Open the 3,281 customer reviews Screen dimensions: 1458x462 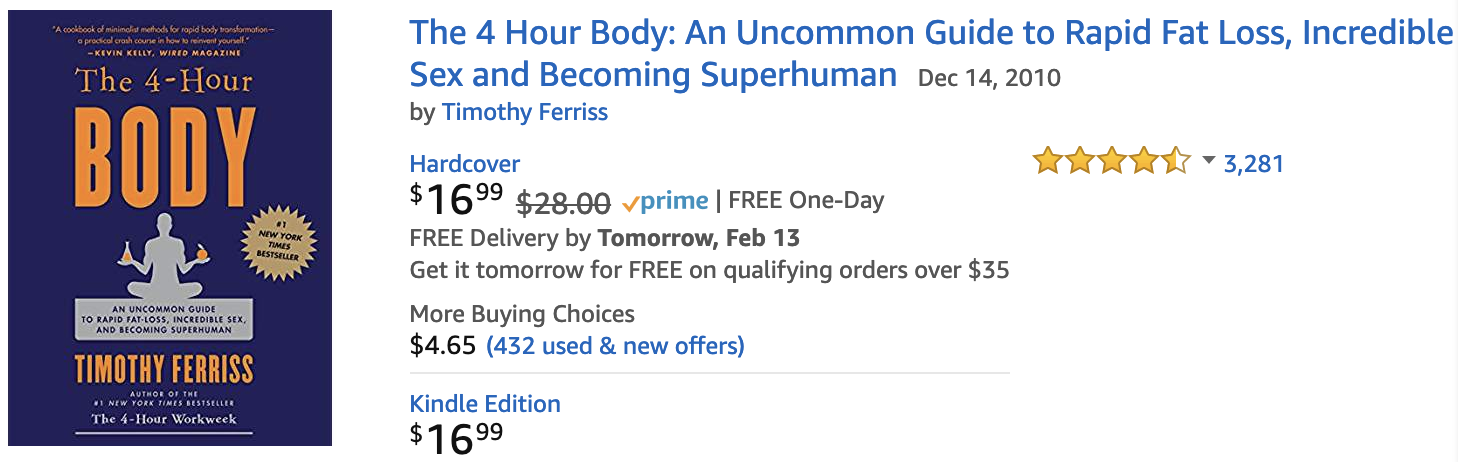[x=1253, y=163]
